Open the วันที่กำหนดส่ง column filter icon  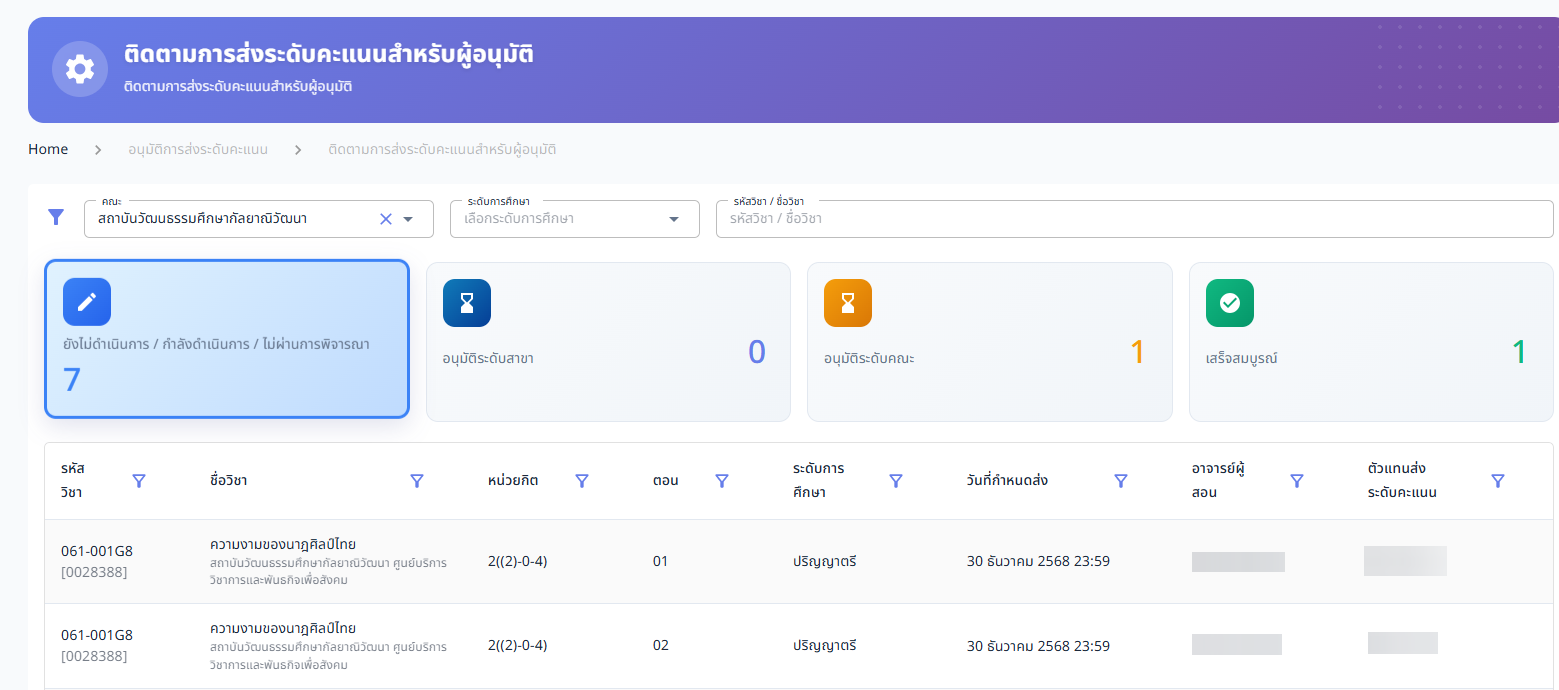click(x=1121, y=481)
